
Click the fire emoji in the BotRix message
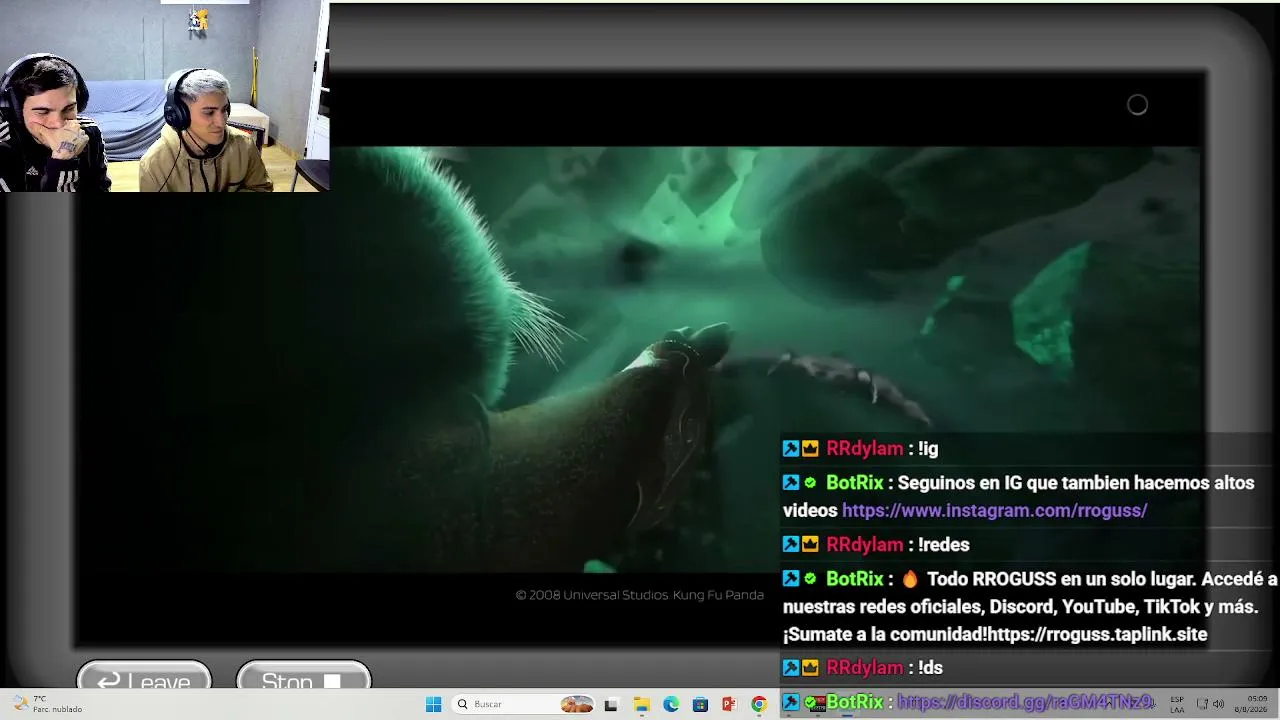(910, 579)
